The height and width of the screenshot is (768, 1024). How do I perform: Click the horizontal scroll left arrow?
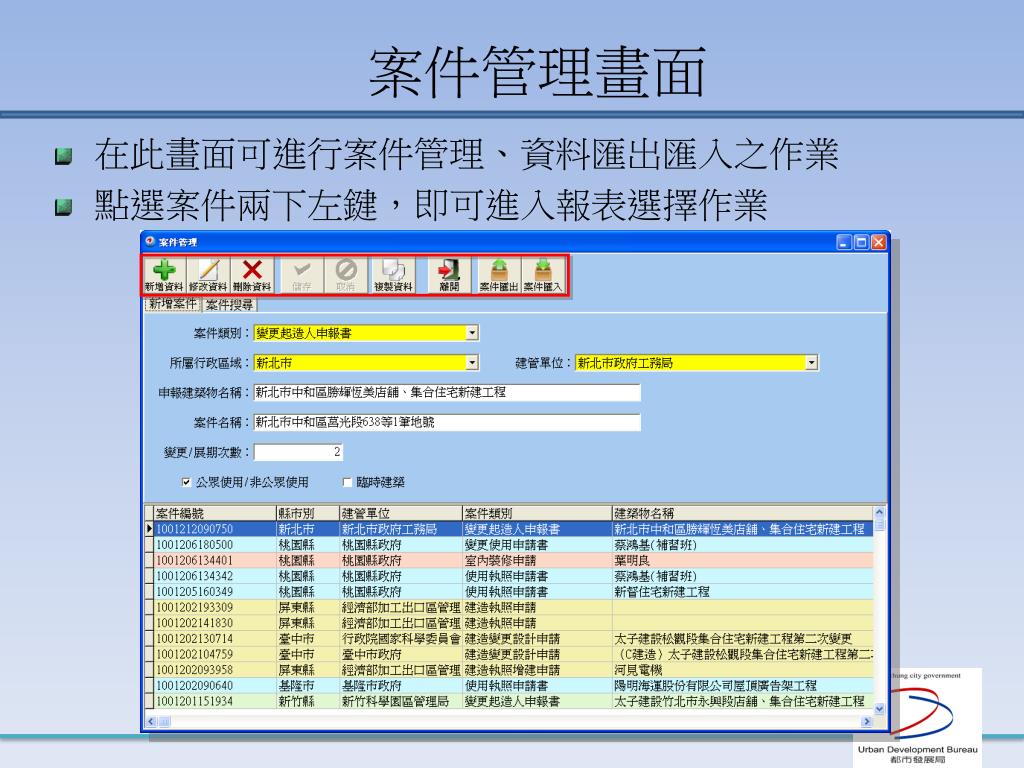coord(152,722)
